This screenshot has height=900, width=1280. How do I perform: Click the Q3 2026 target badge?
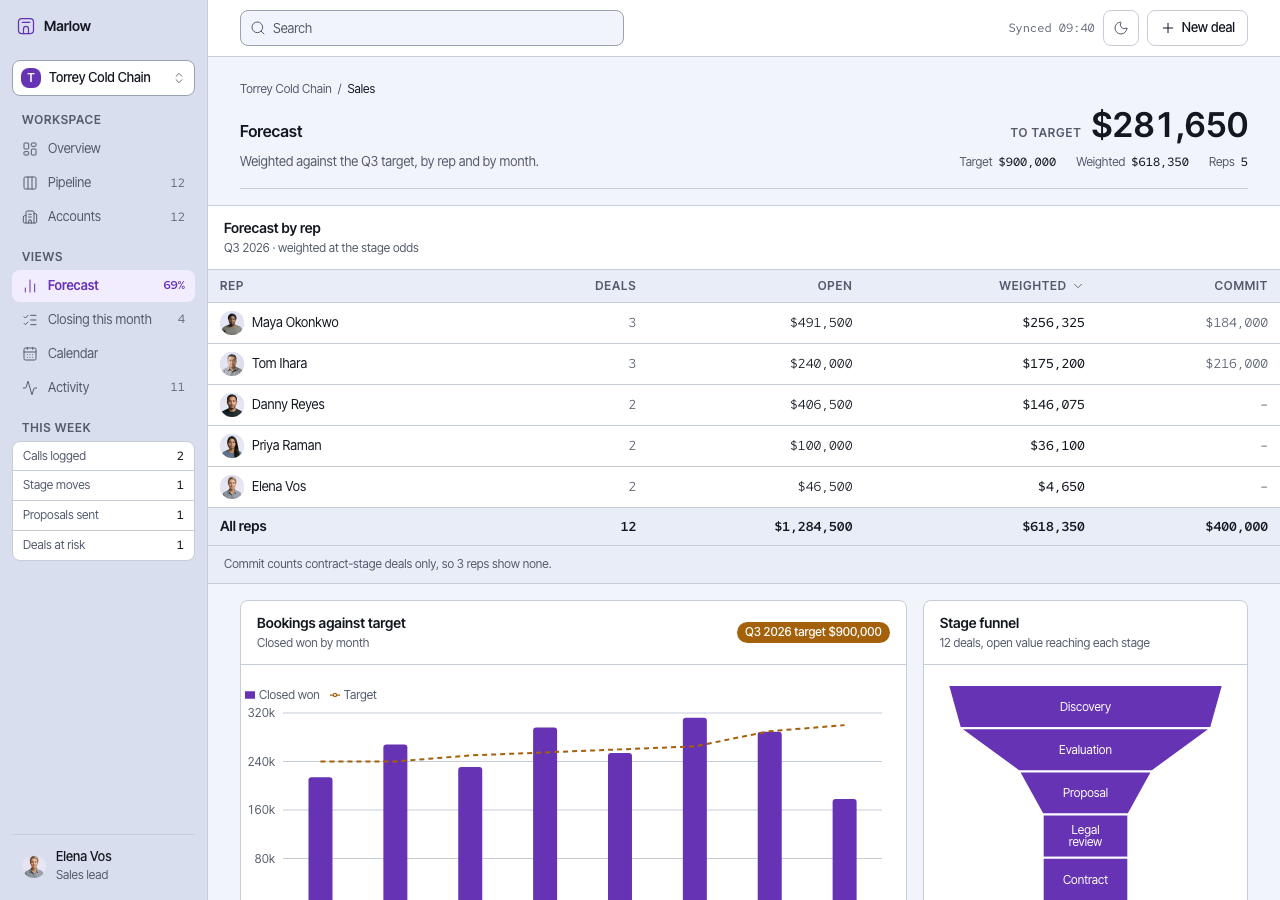pyautogui.click(x=813, y=632)
